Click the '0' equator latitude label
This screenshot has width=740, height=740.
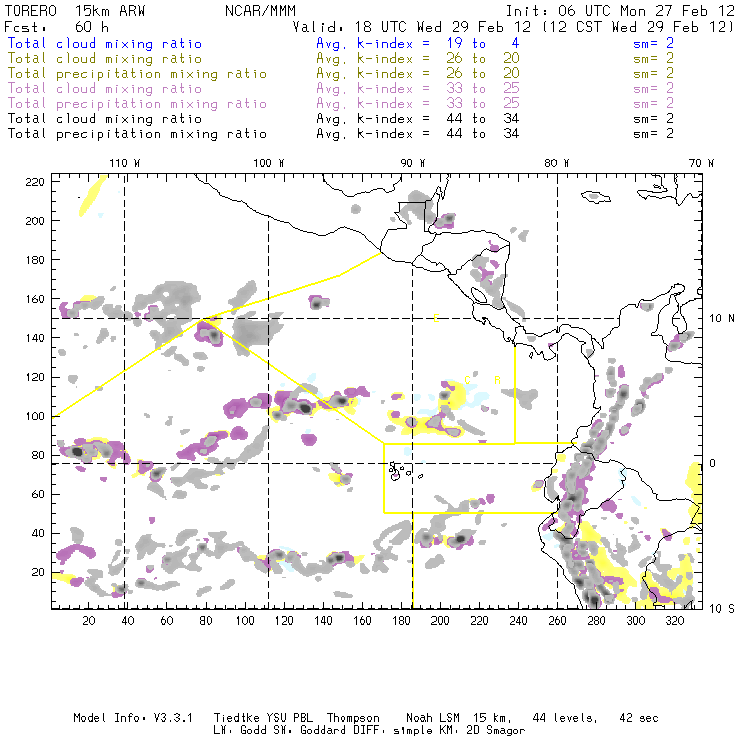click(x=713, y=463)
